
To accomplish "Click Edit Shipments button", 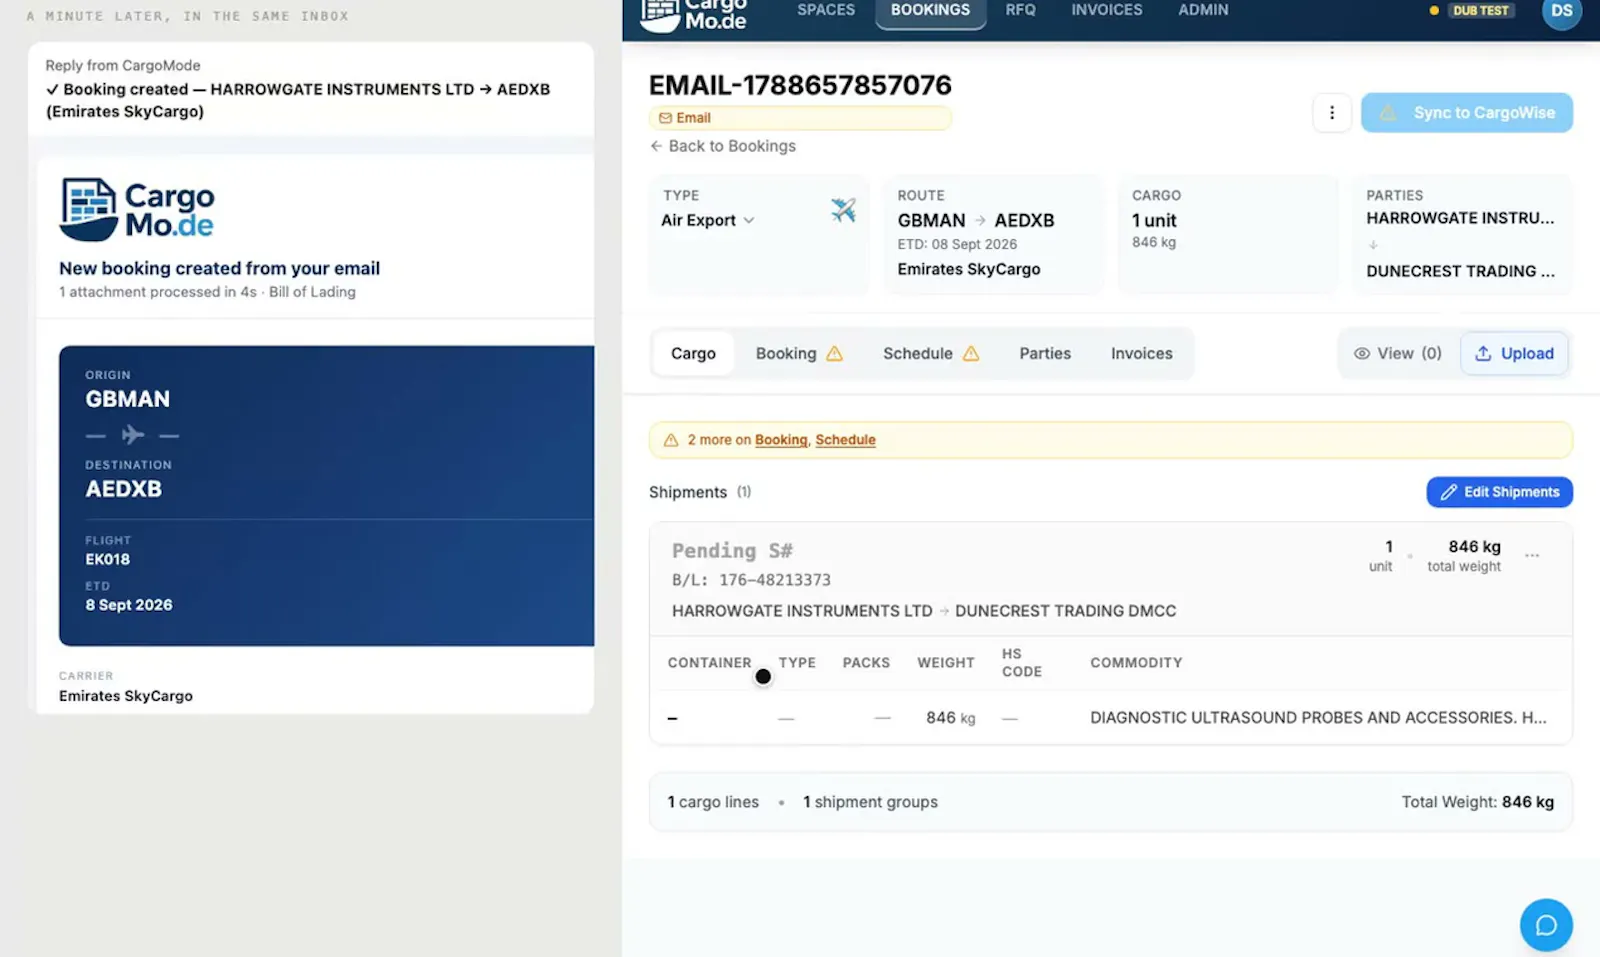I will coord(1499,492).
